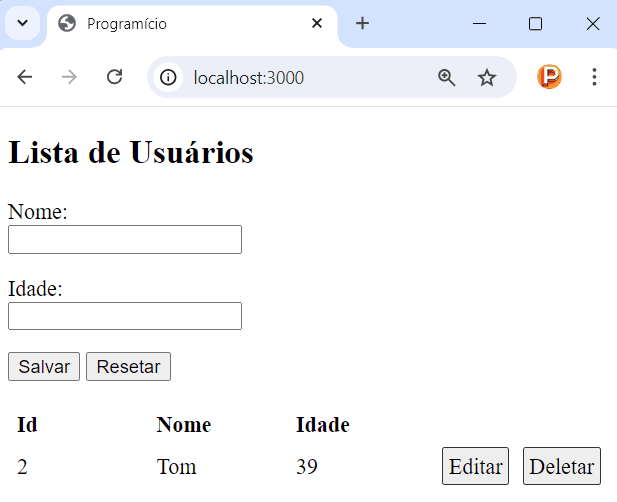Open the tab search dropdown

coord(22,23)
